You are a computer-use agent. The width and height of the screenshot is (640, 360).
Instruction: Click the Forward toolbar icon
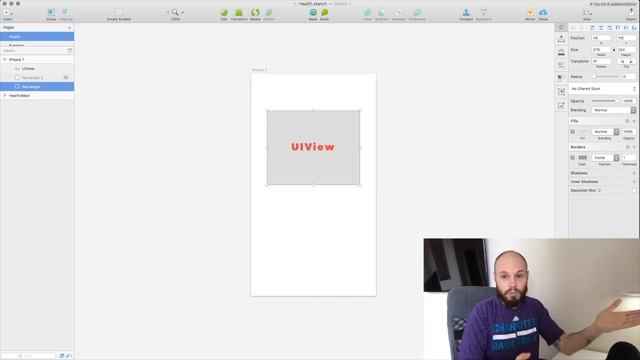pyautogui.click(x=466, y=12)
